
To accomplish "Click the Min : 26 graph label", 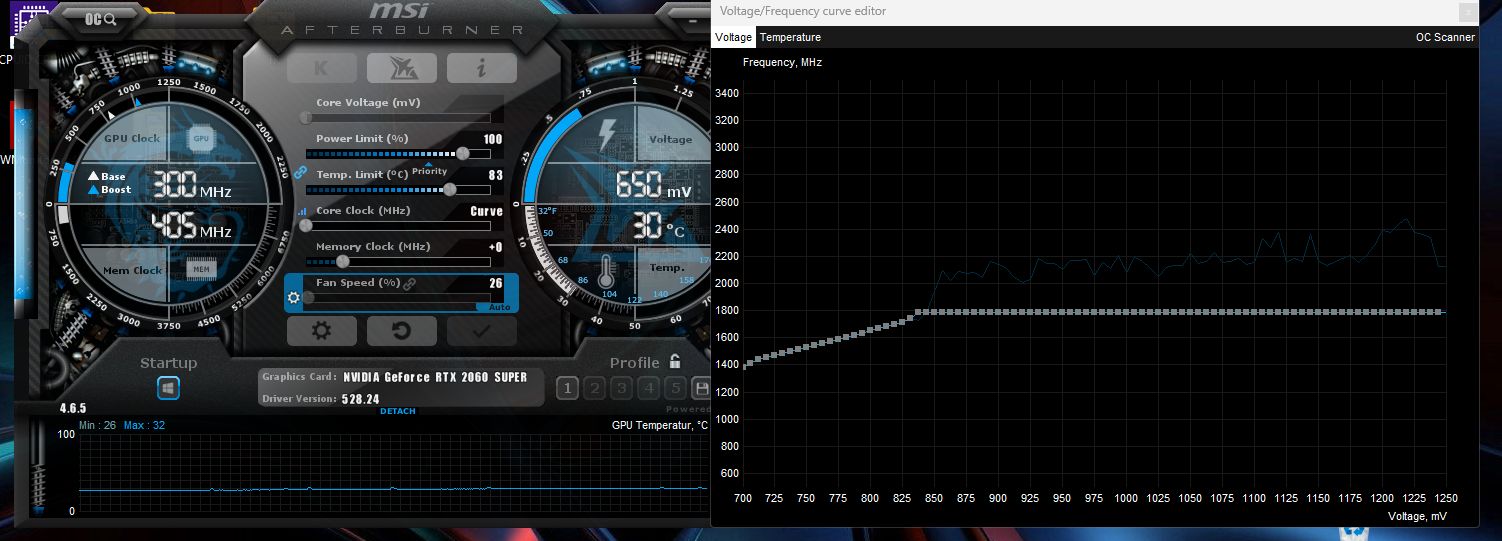I will [98, 425].
